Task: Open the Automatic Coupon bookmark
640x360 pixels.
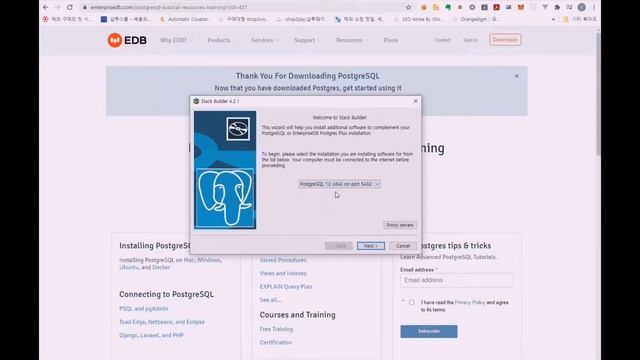Action: coord(185,19)
